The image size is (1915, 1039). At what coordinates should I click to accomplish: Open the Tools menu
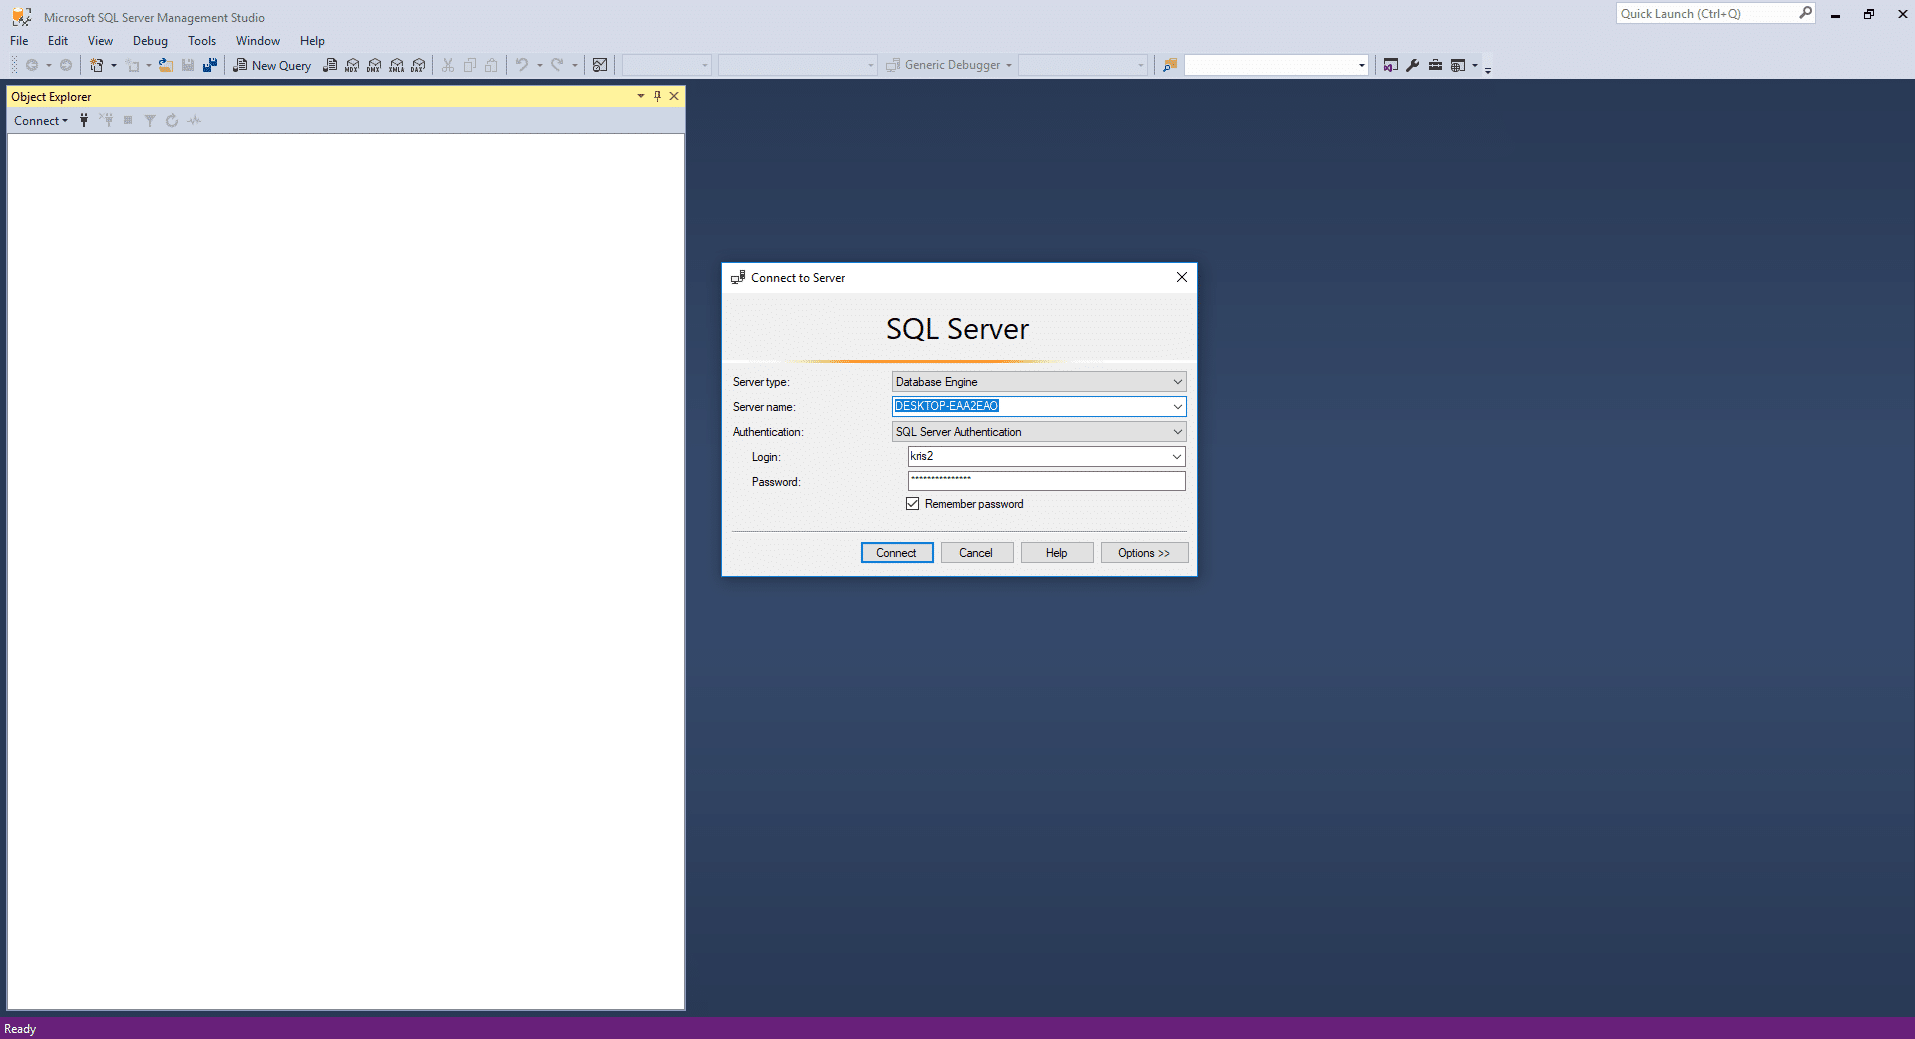pos(202,41)
